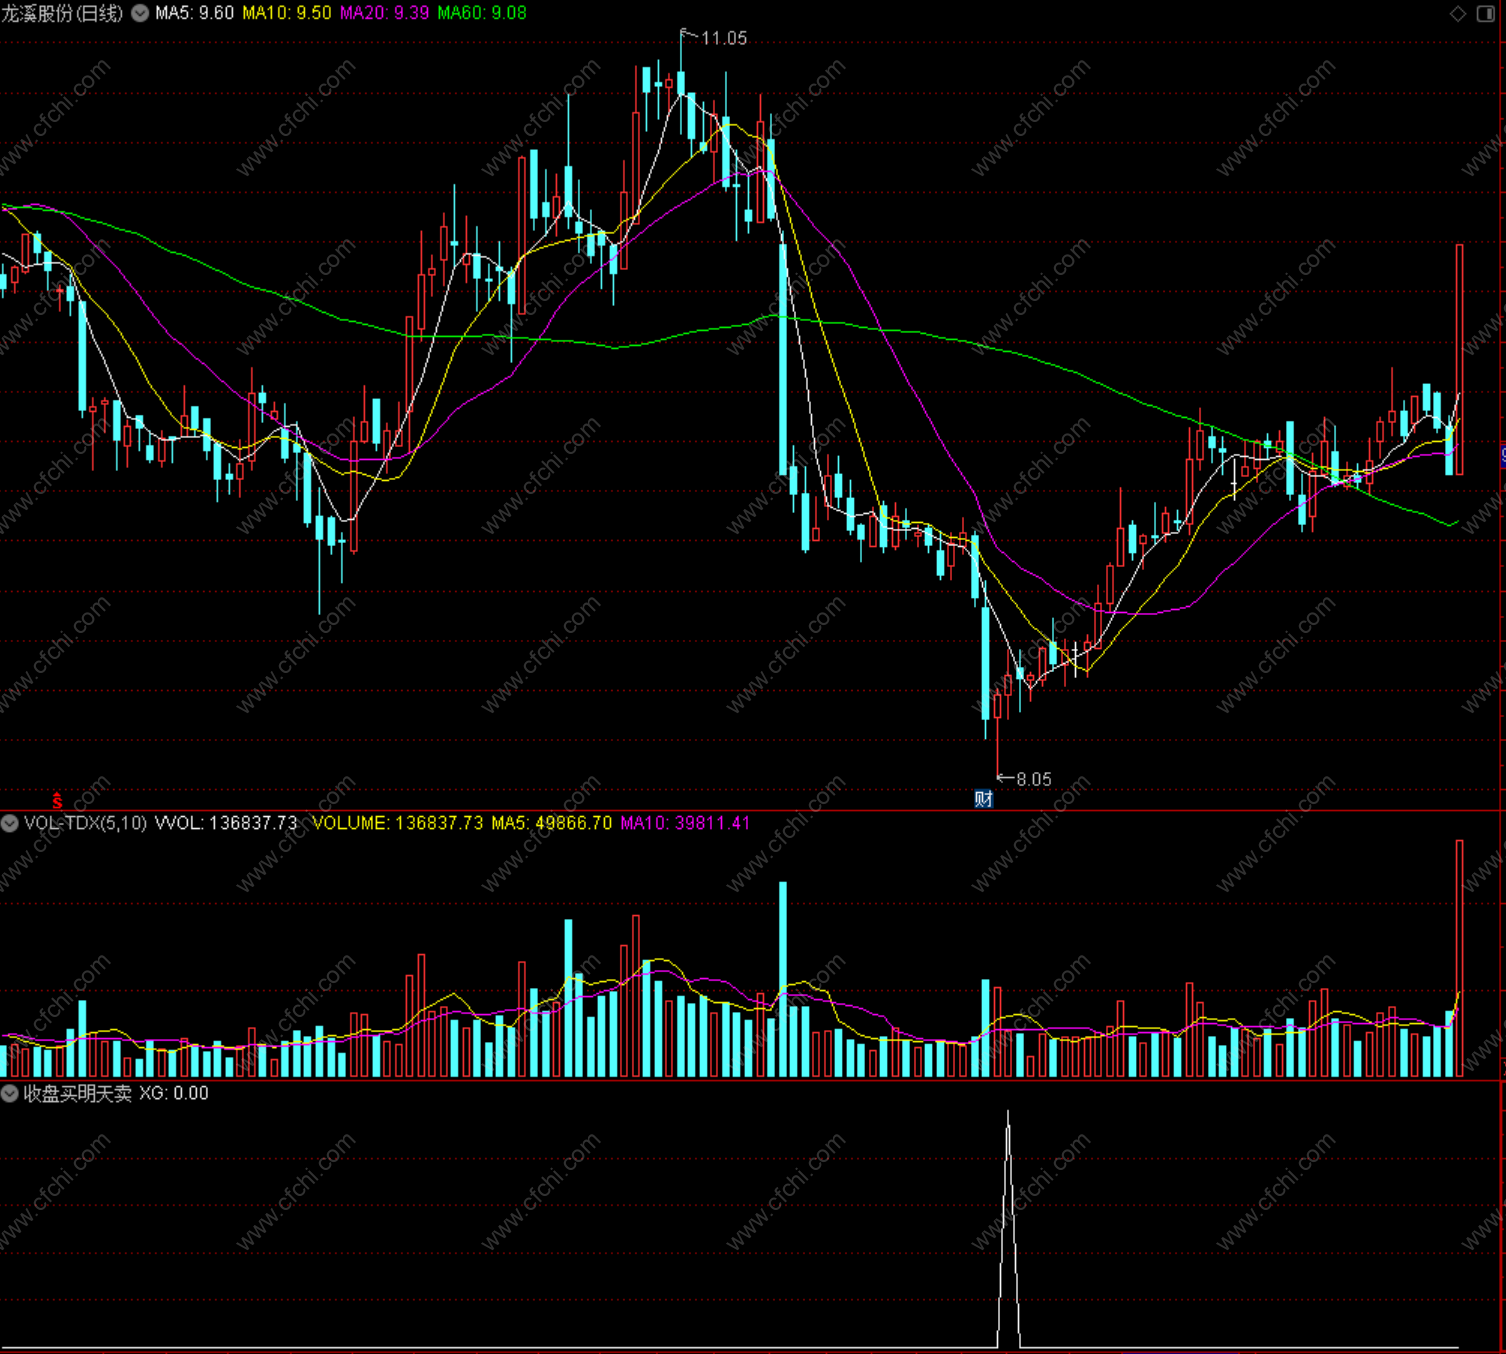Select the tallest red volume bar at far right
This screenshot has height=1354, width=1506.
point(1460,958)
